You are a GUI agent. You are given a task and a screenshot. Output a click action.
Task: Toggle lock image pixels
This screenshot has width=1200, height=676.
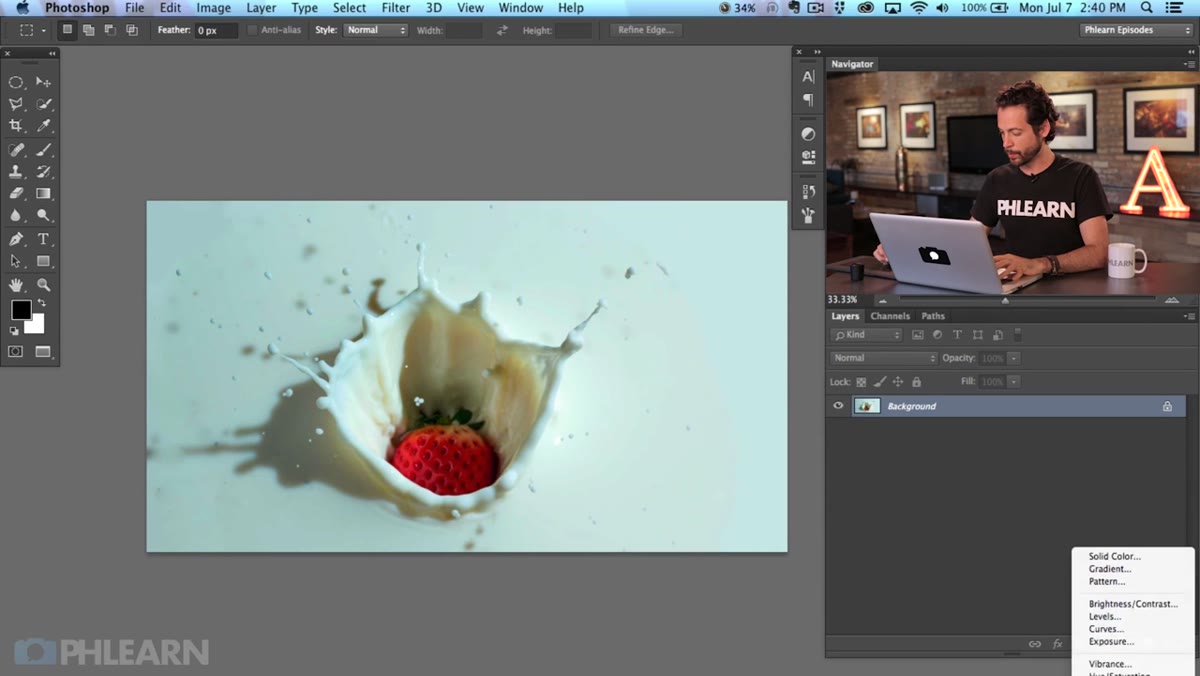click(x=880, y=382)
